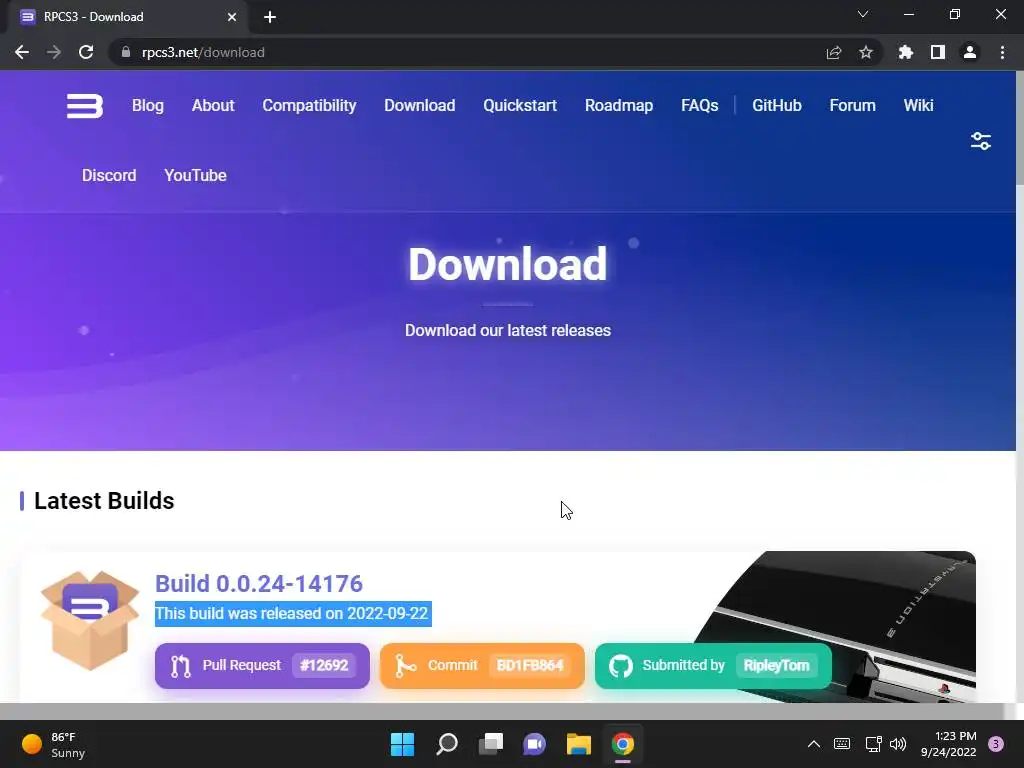
Task: Open Chrome three-dot menu
Action: coord(1002,52)
